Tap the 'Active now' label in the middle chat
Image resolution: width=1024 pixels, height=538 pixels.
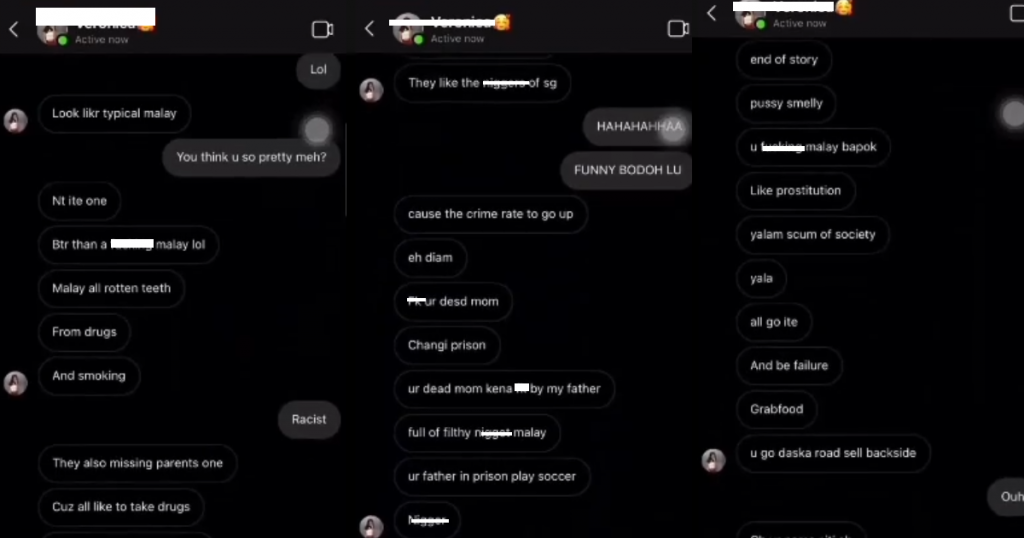coord(457,39)
